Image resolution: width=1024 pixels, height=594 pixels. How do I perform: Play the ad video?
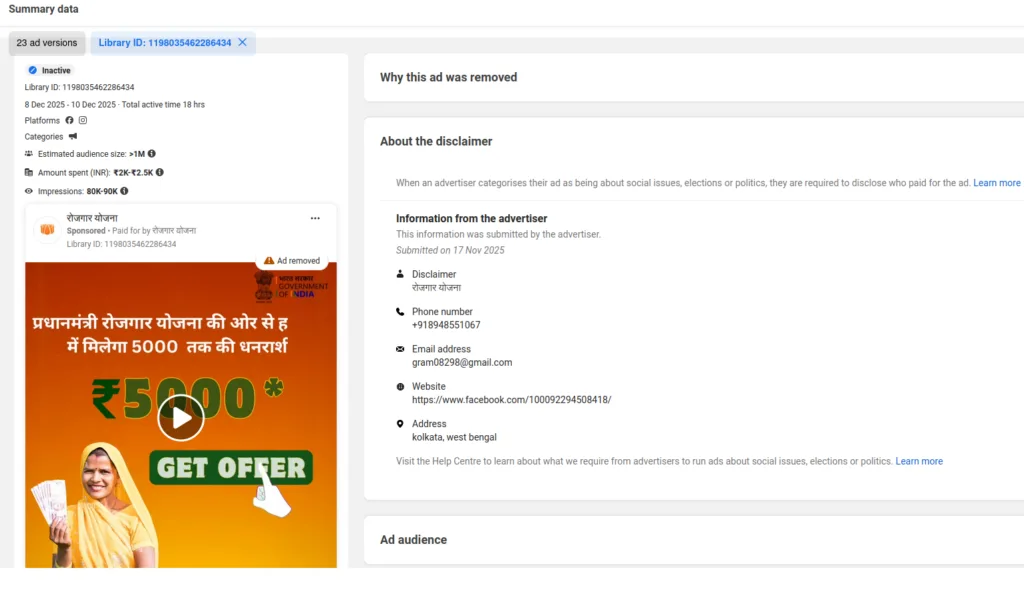(181, 418)
